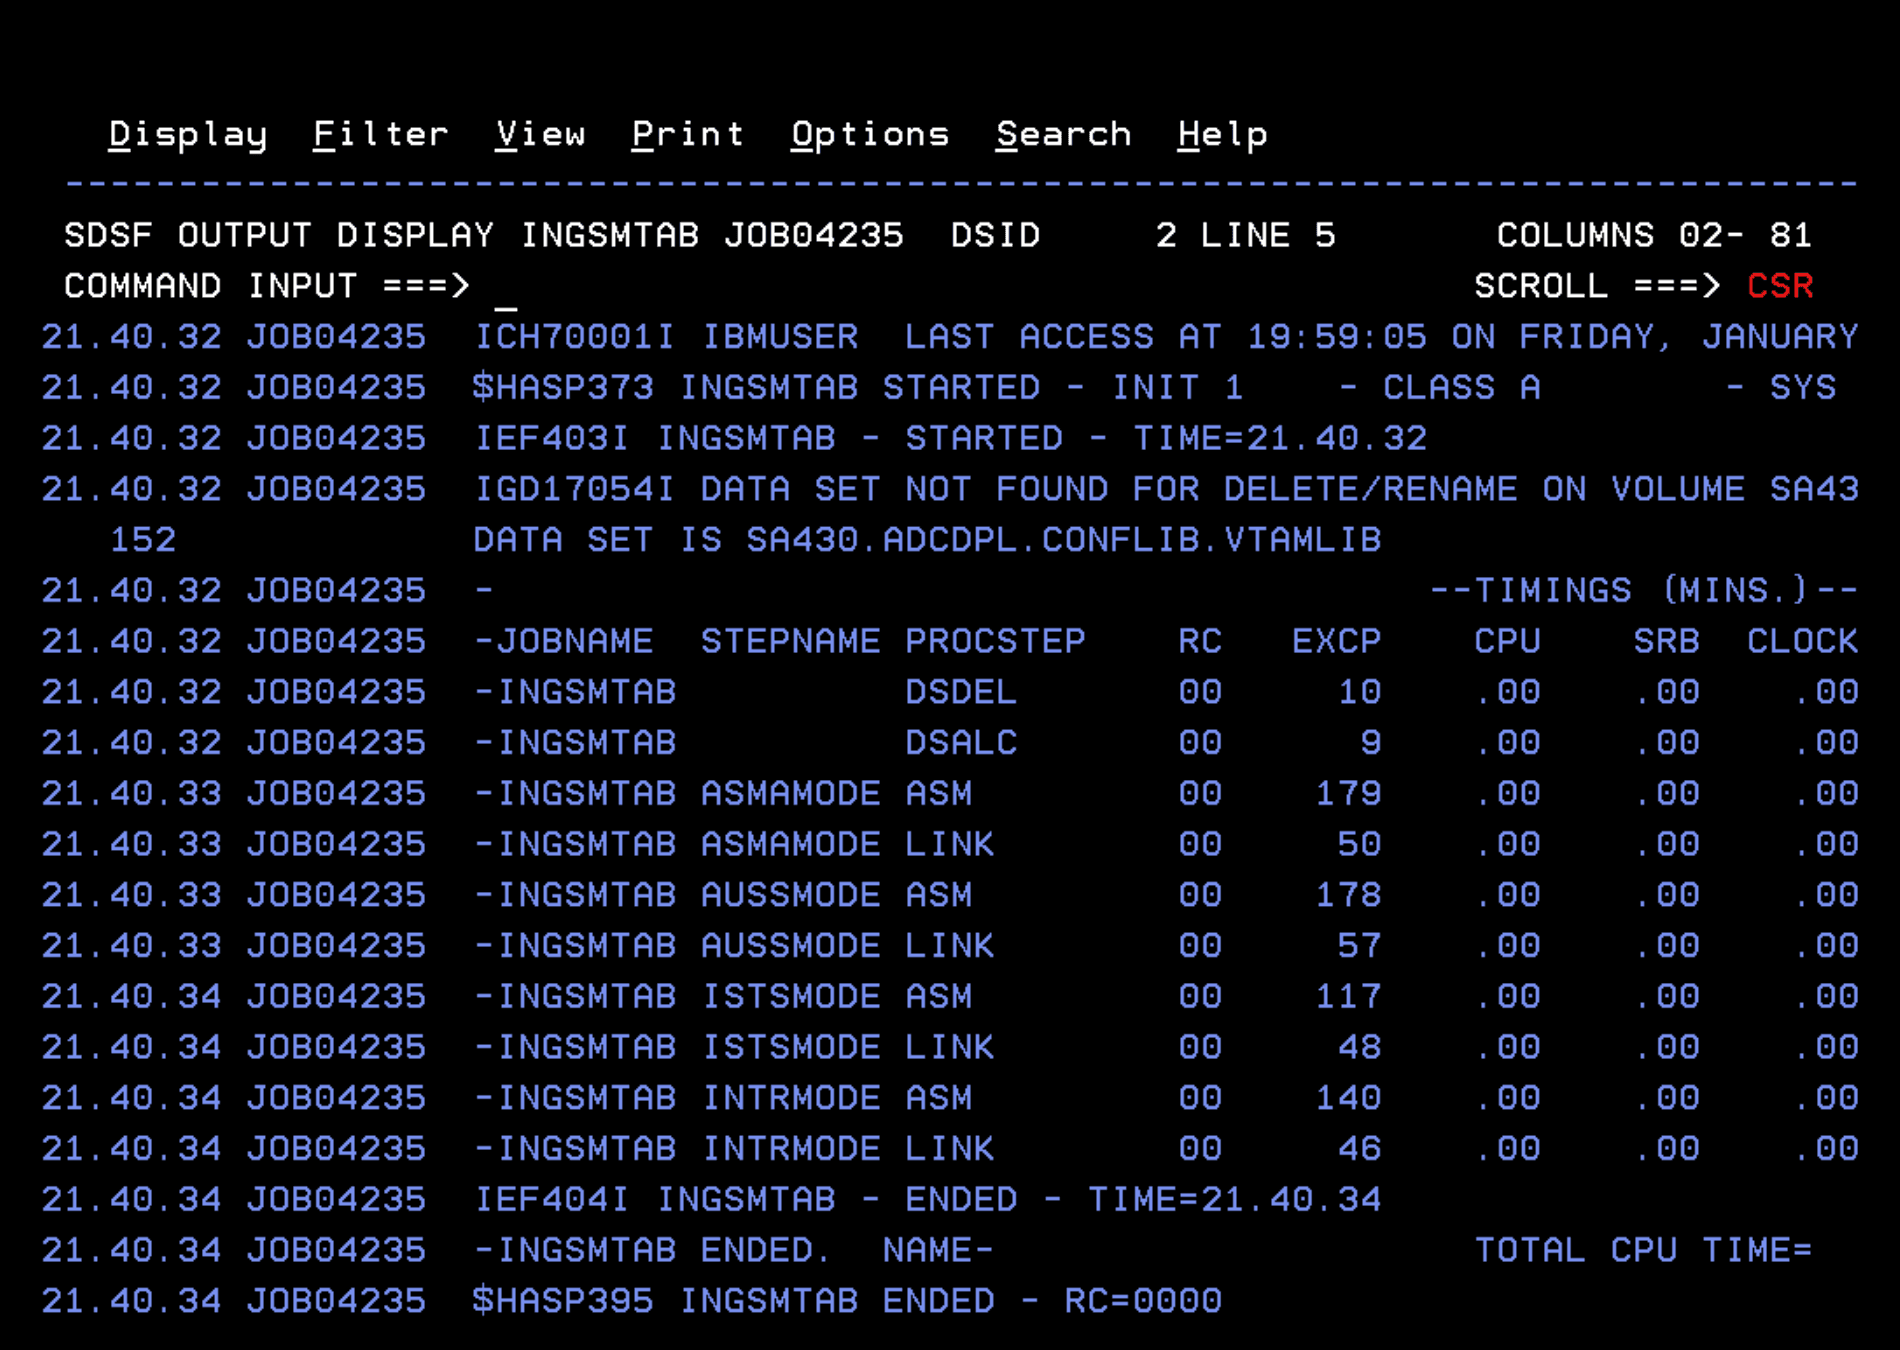Viewport: 1900px width, 1350px height.
Task: Select the DSDEL procstep row
Action: pos(960,692)
